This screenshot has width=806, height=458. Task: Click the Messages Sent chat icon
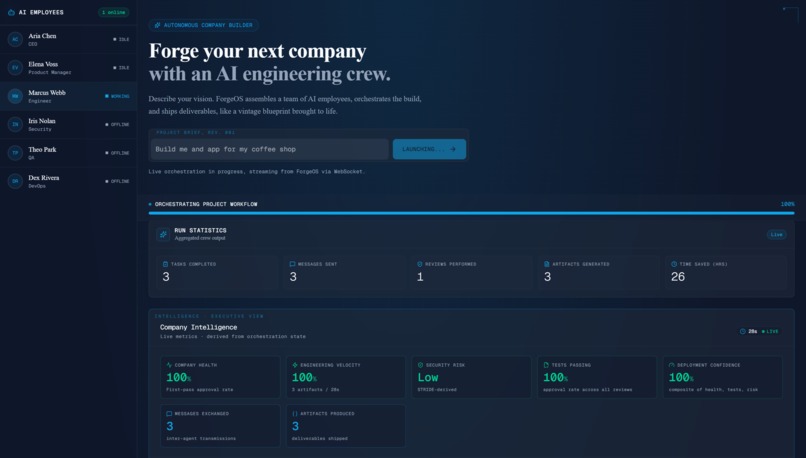click(292, 264)
